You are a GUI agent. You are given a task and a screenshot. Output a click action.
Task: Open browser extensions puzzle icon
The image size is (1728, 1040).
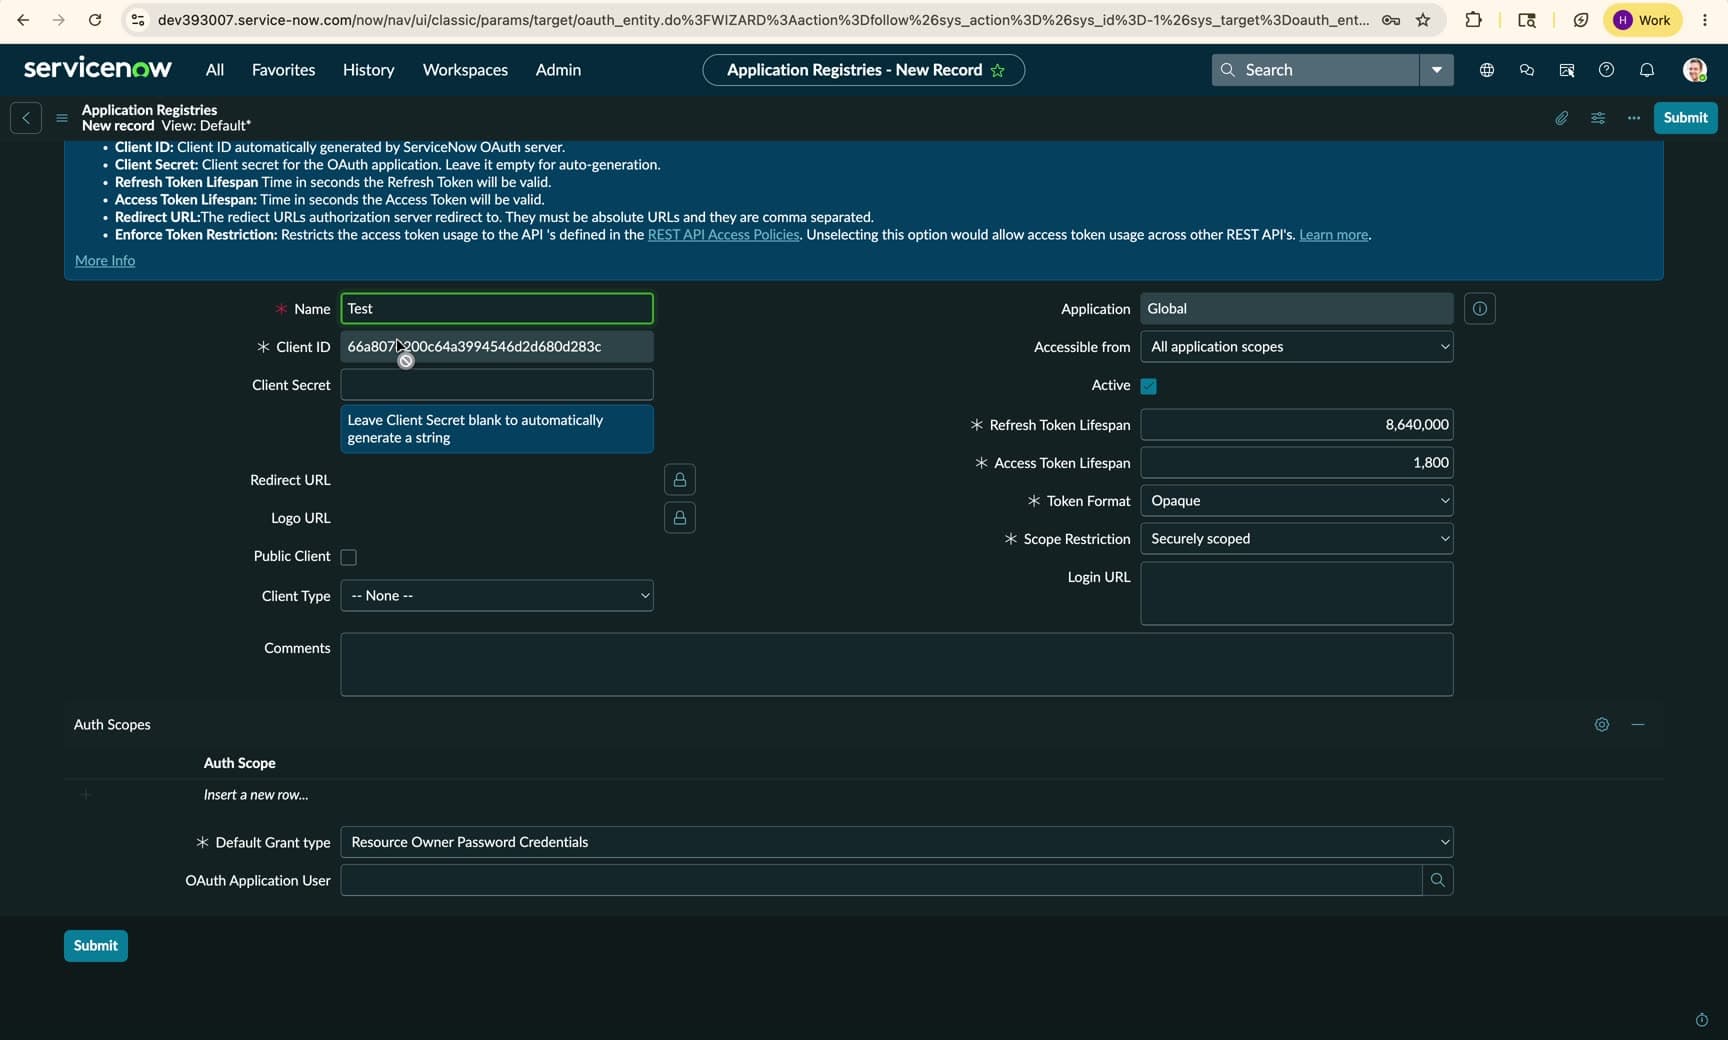(x=1473, y=20)
